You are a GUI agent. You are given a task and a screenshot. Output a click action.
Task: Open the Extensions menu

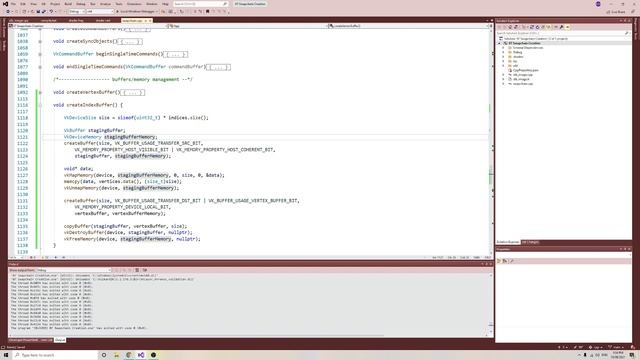134,4
